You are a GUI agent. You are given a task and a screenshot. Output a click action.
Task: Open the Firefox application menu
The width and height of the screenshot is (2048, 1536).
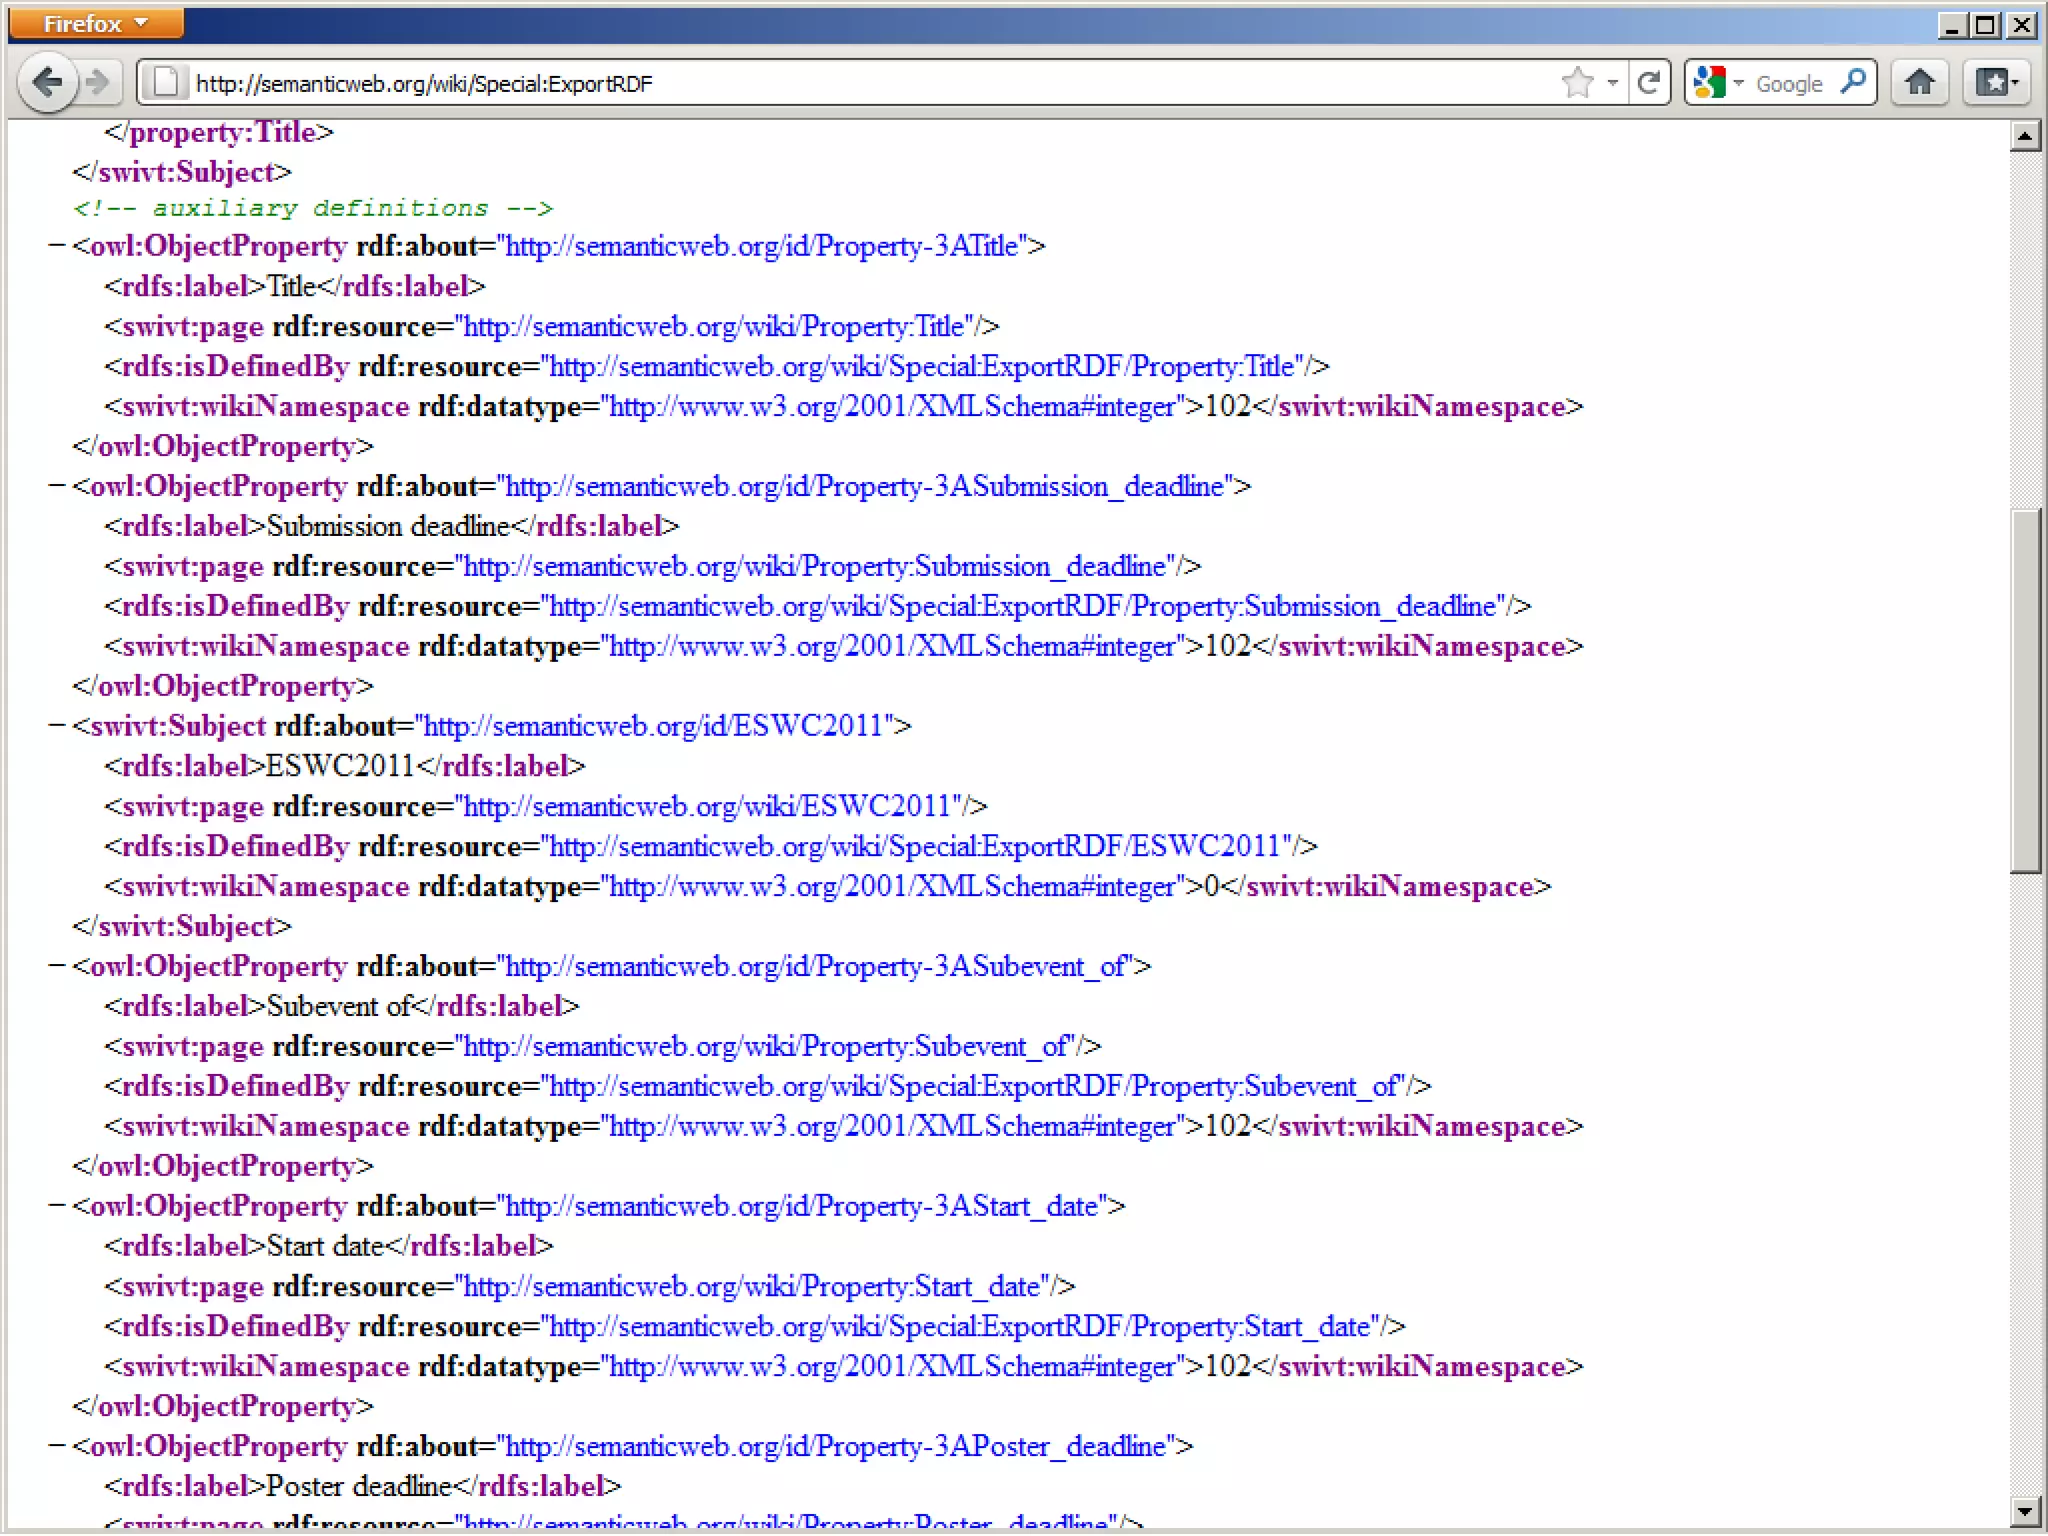pyautogui.click(x=95, y=23)
